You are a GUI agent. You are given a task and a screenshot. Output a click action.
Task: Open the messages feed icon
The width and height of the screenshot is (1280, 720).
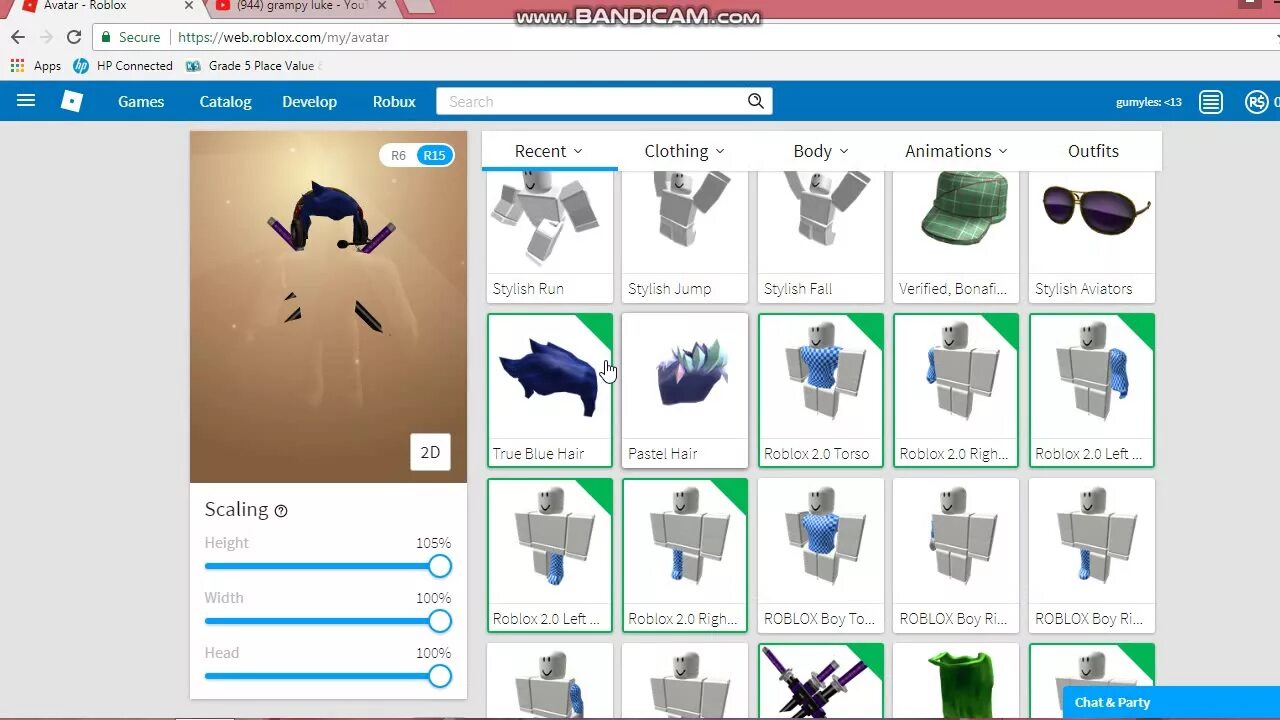pyautogui.click(x=1211, y=102)
